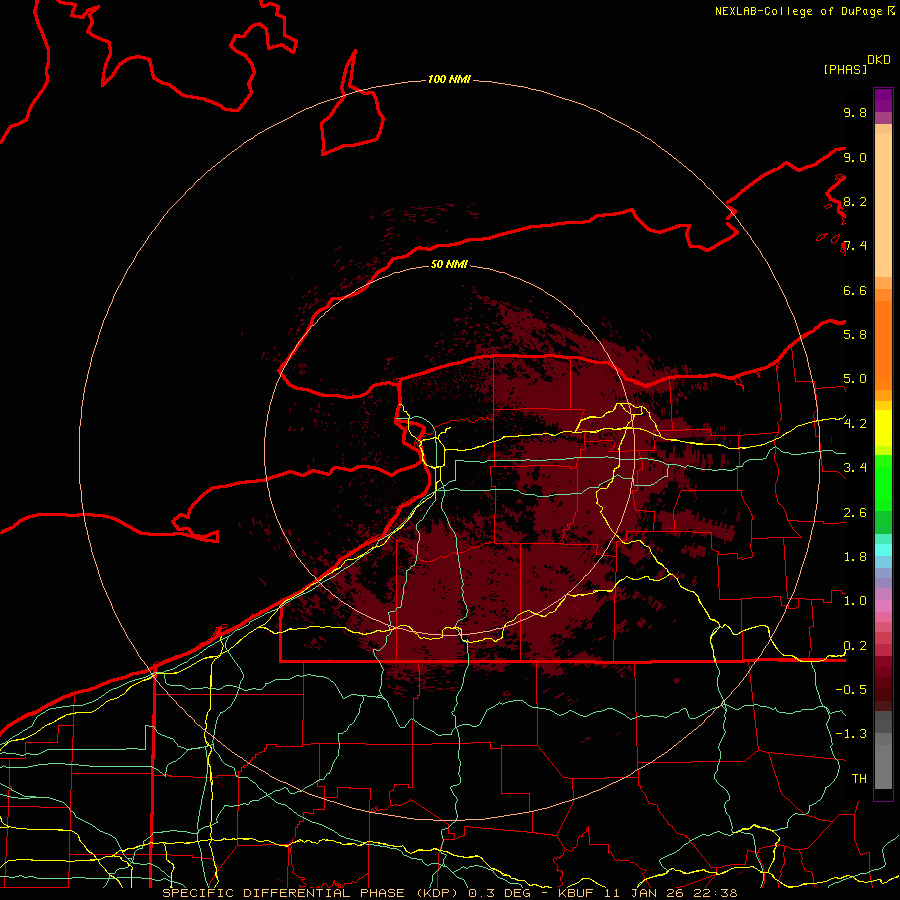Select the 9.8 value on the scale
Viewport: 900px width, 900px height.
[x=855, y=112]
